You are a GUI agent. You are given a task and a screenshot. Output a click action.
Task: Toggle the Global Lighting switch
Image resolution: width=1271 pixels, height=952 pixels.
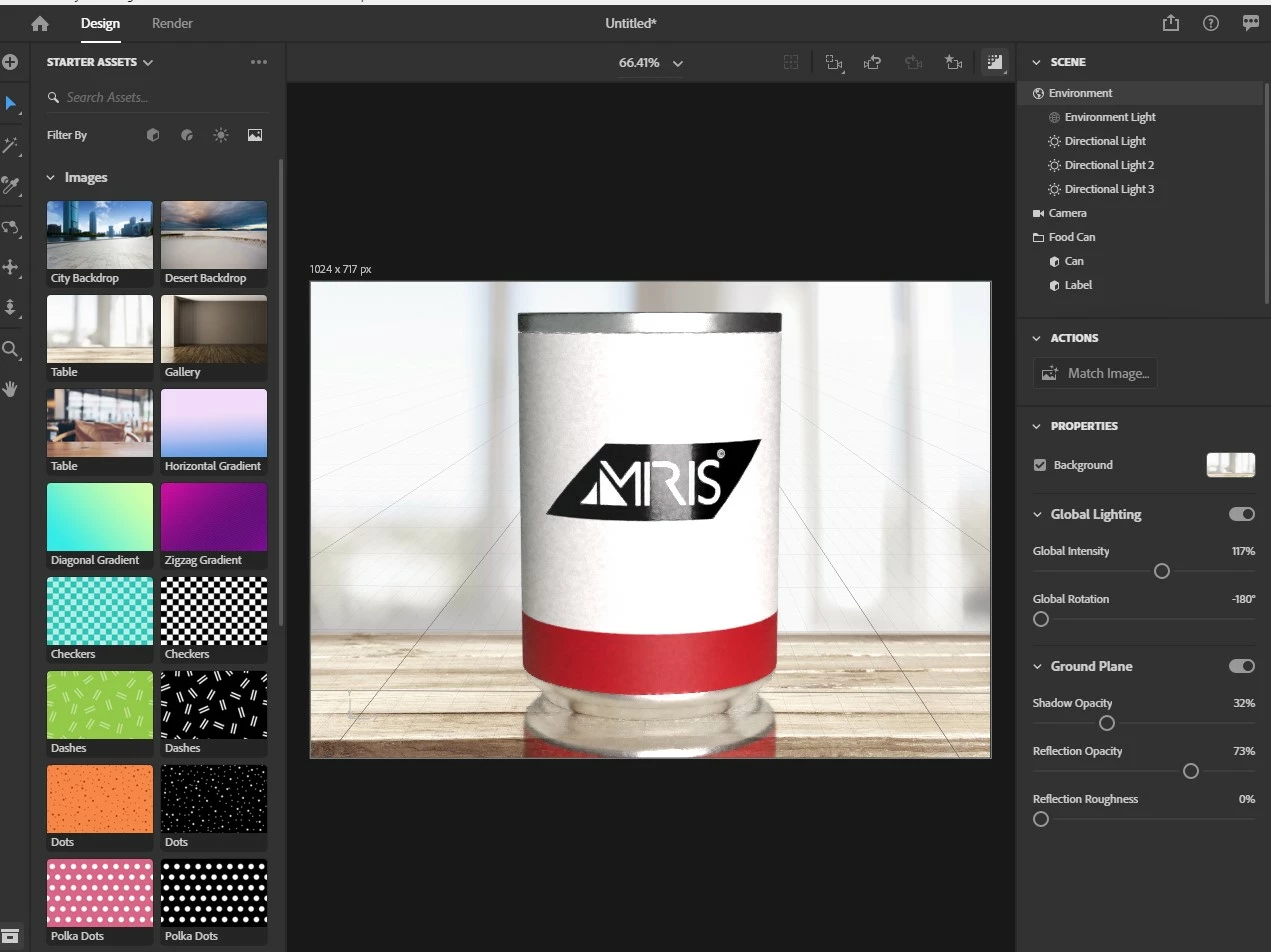1242,514
